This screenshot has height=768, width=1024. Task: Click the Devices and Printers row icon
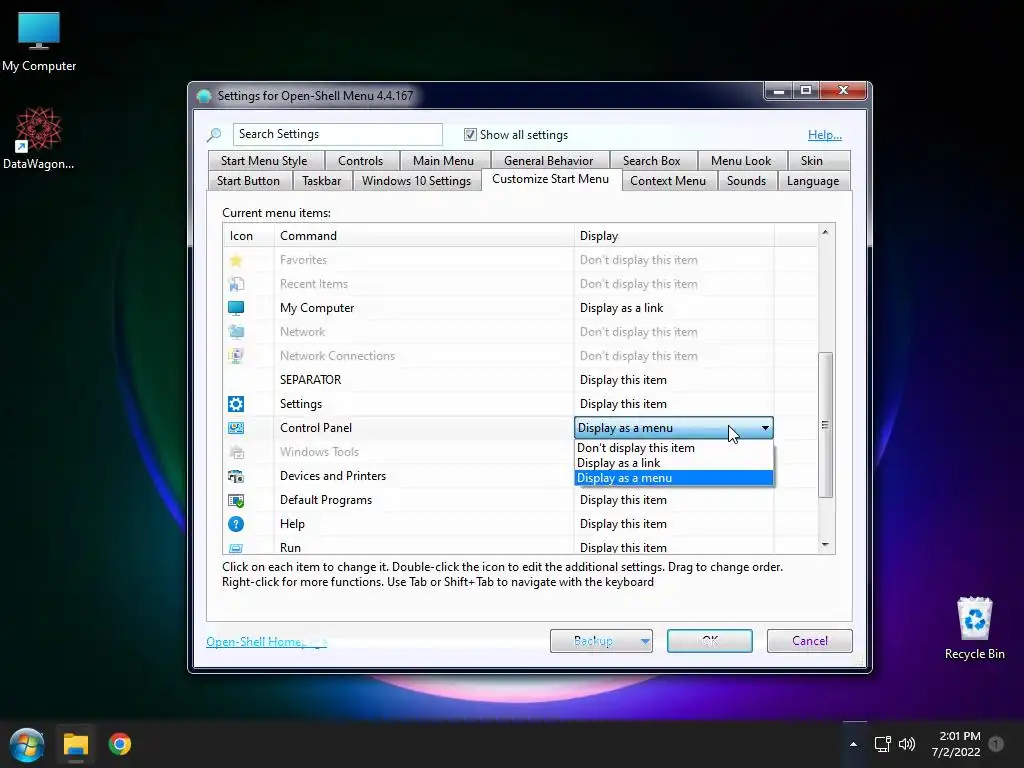tap(236, 476)
